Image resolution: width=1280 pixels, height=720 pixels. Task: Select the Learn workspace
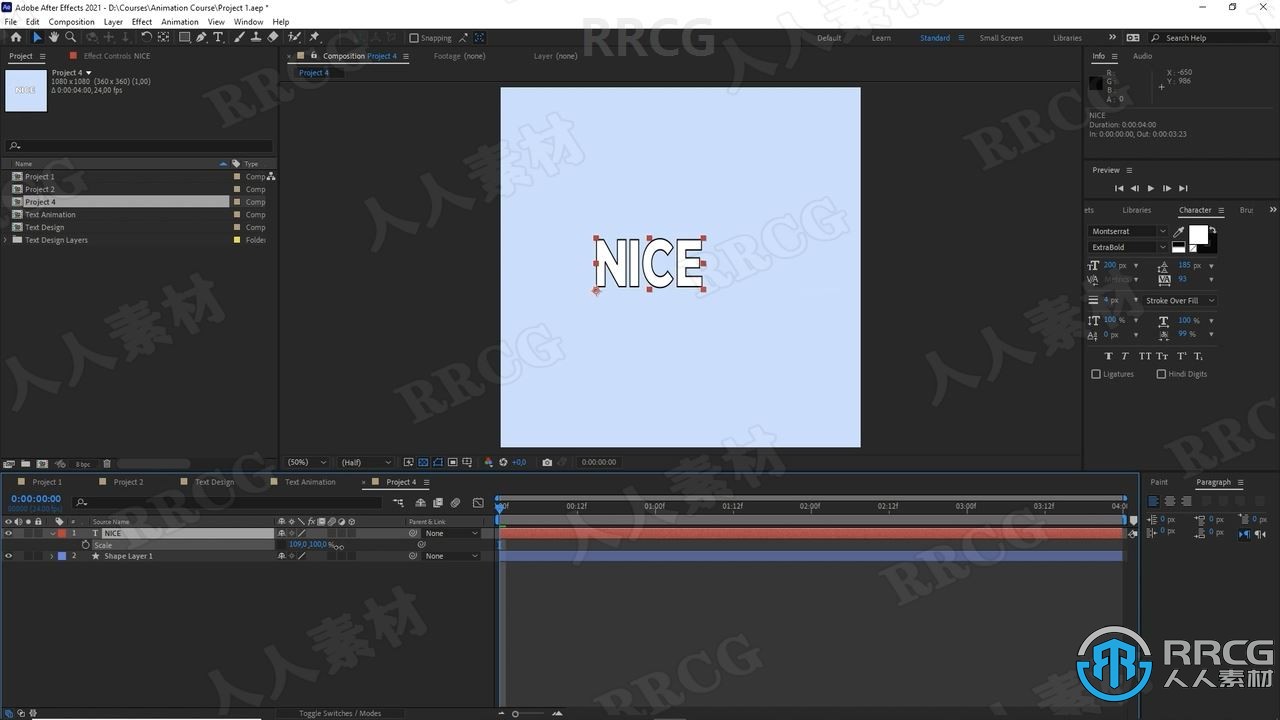[x=881, y=38]
